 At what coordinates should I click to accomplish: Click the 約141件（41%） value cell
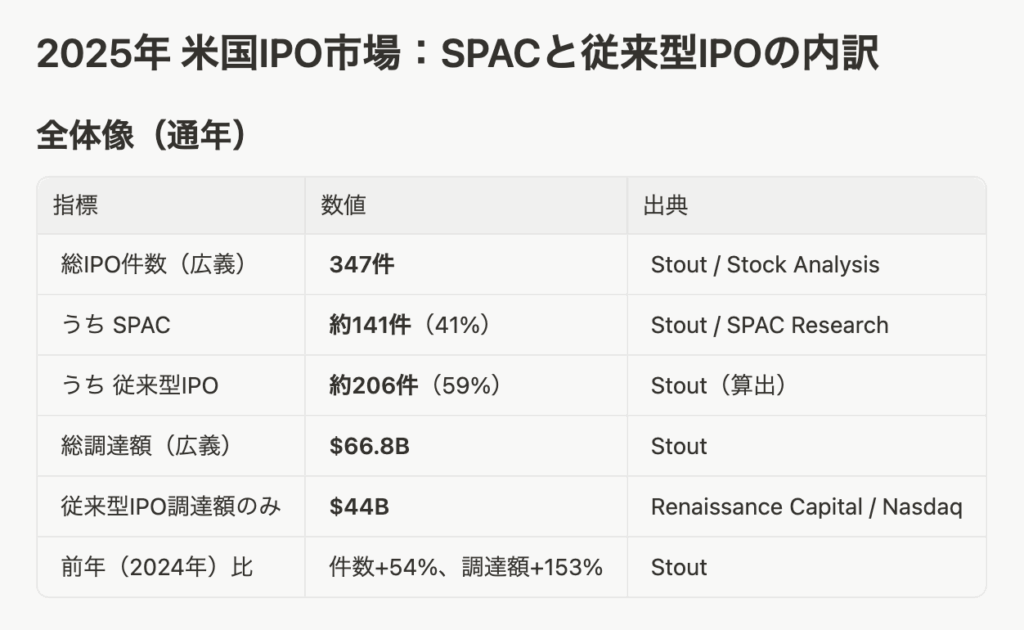tap(409, 325)
